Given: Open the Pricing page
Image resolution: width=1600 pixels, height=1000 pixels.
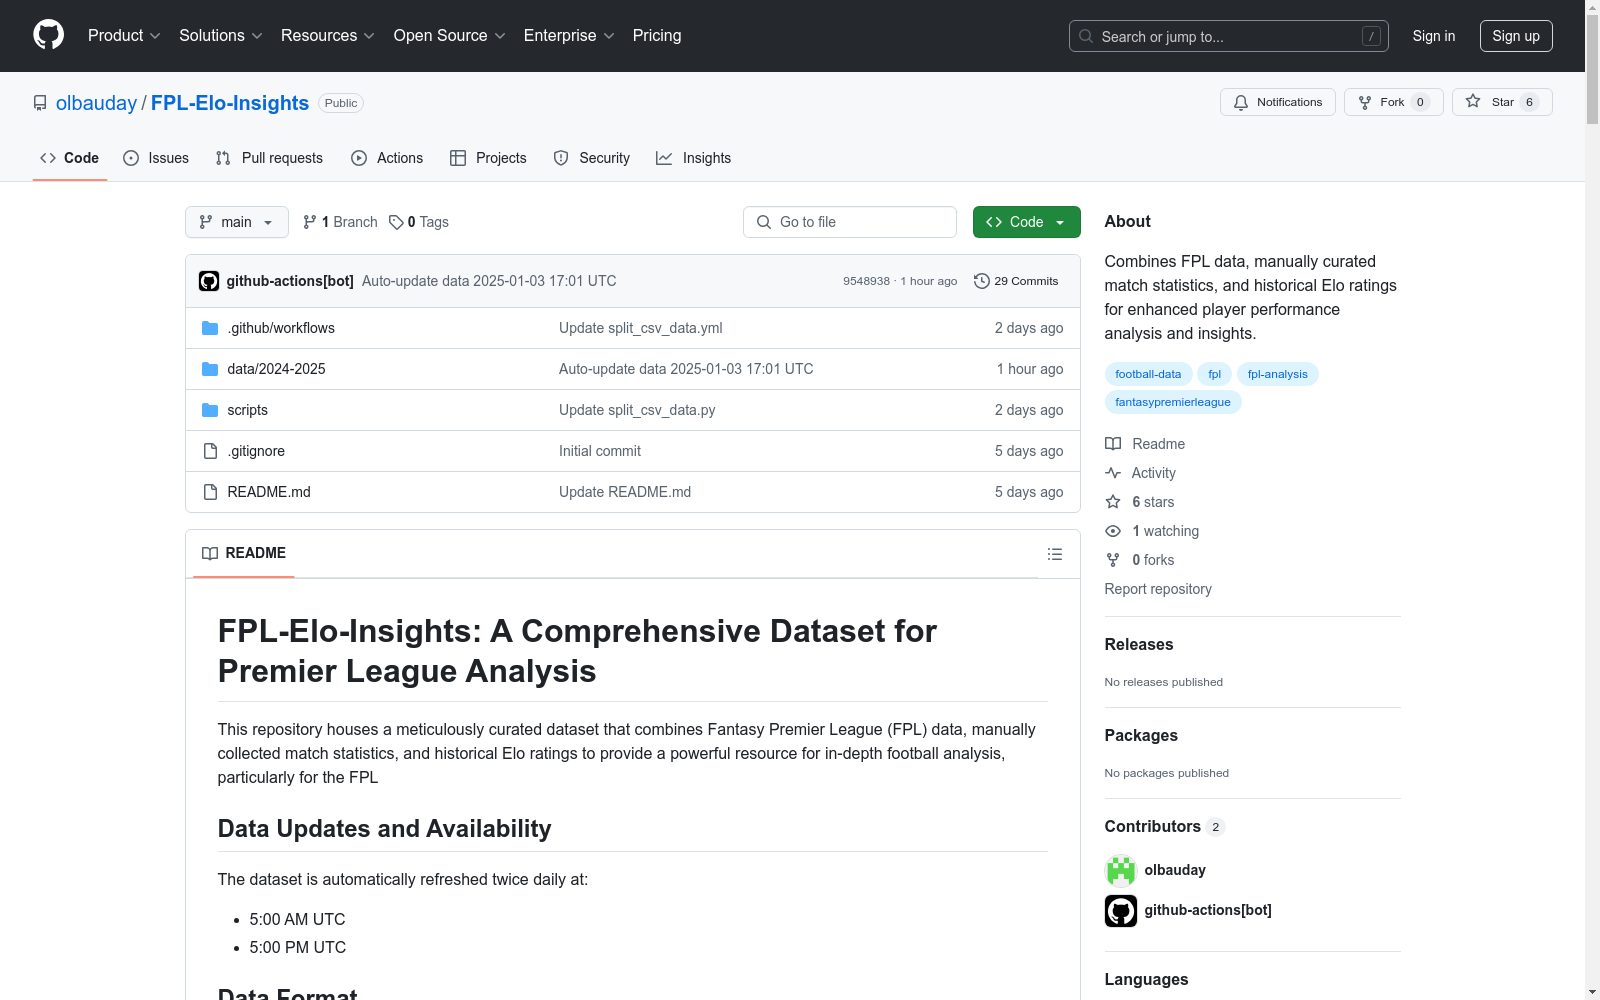Looking at the screenshot, I should 657,35.
